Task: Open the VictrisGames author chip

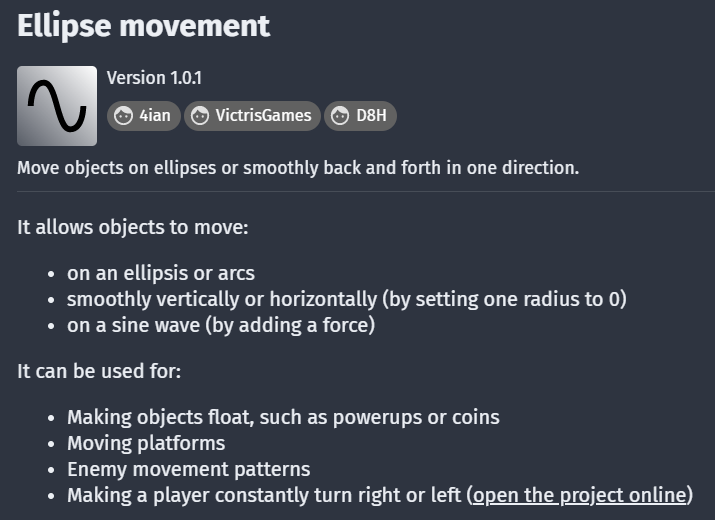Action: click(252, 116)
